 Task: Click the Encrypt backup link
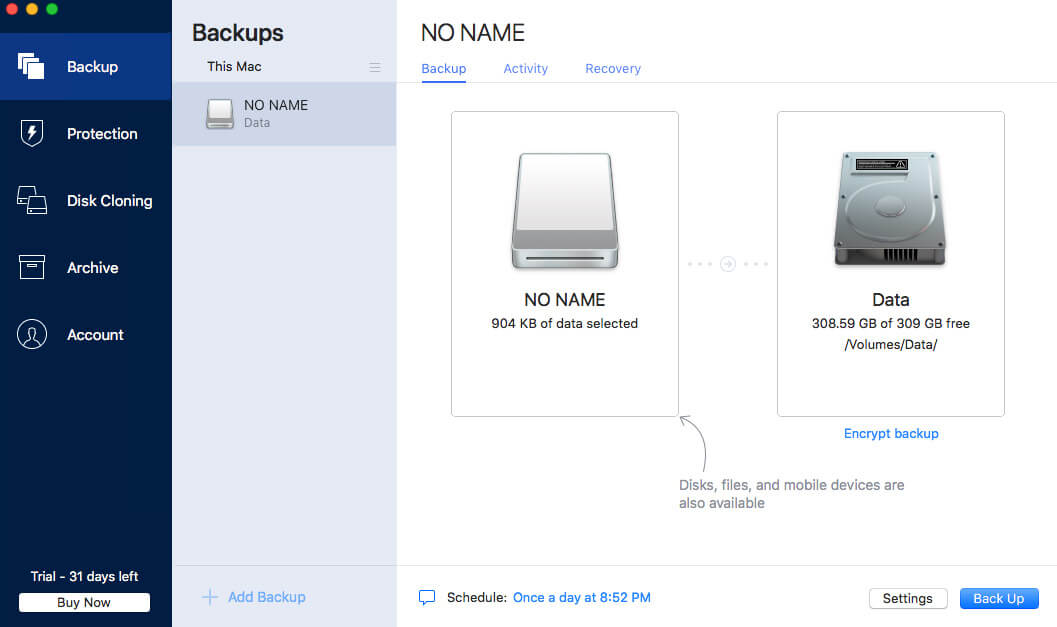[x=891, y=434]
